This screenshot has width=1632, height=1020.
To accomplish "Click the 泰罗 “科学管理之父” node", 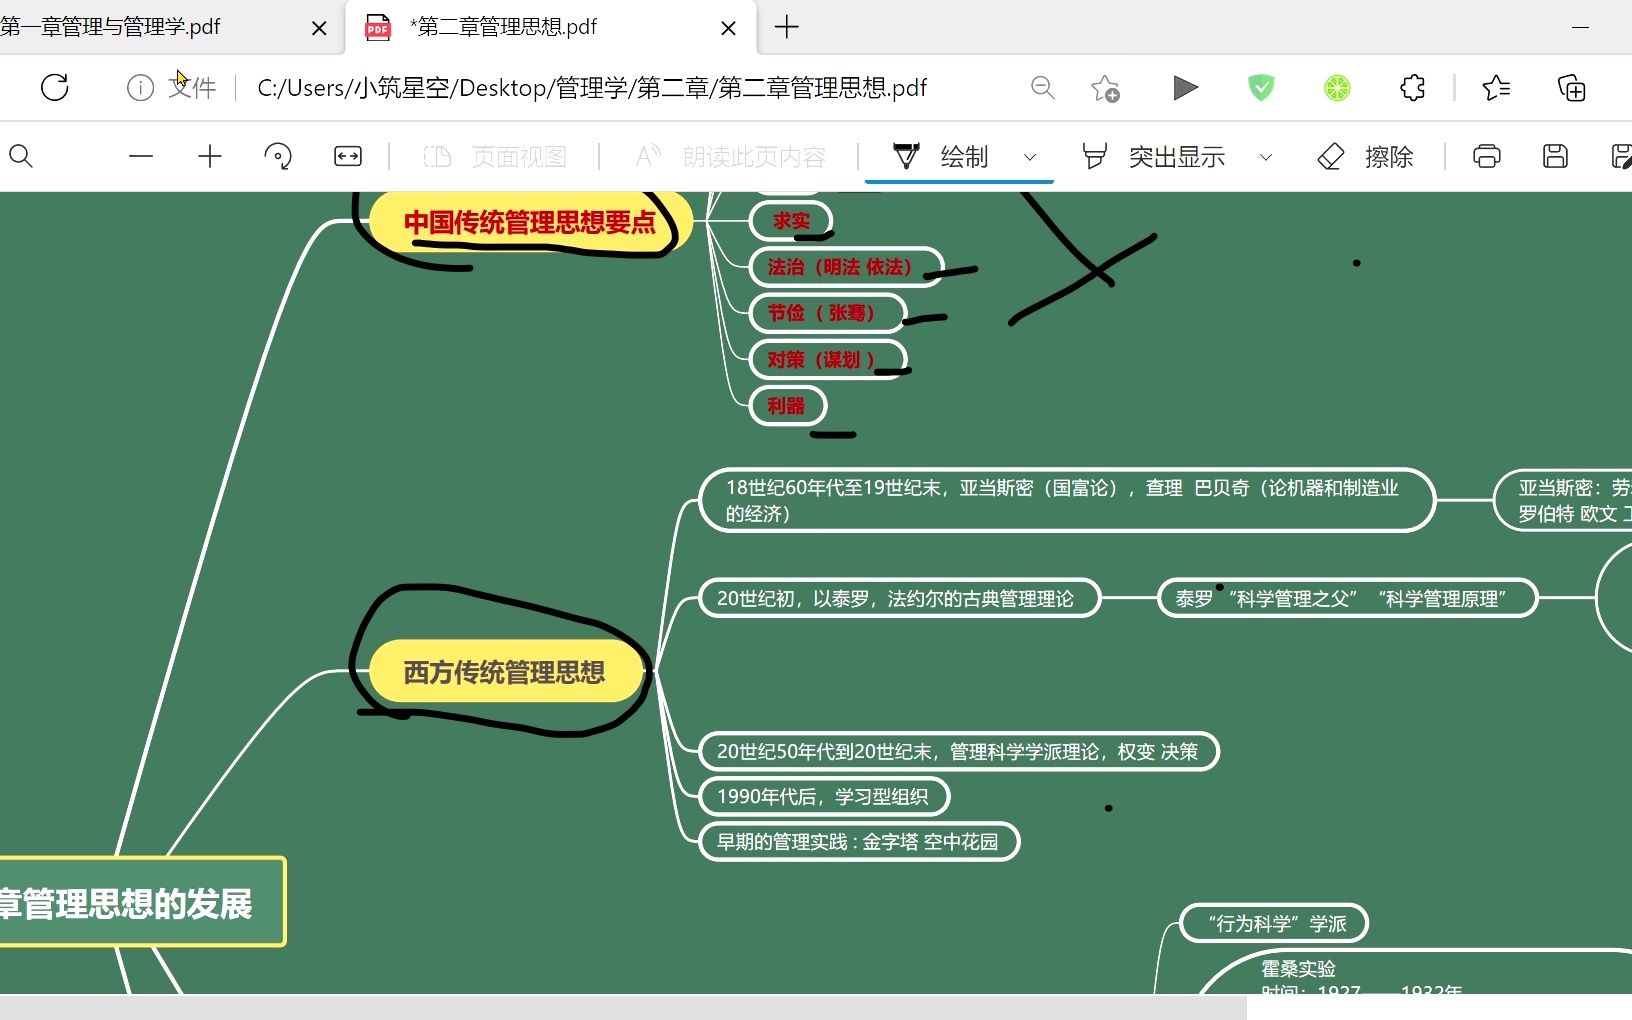I will point(1347,598).
